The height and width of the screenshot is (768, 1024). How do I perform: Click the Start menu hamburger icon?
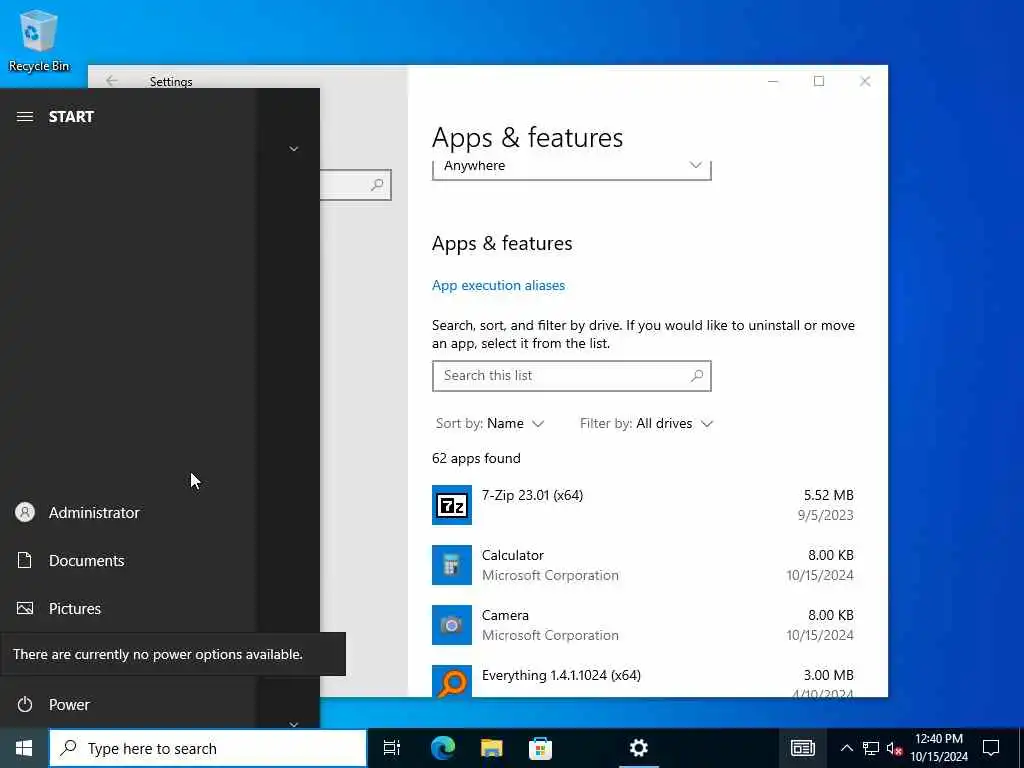coord(25,117)
